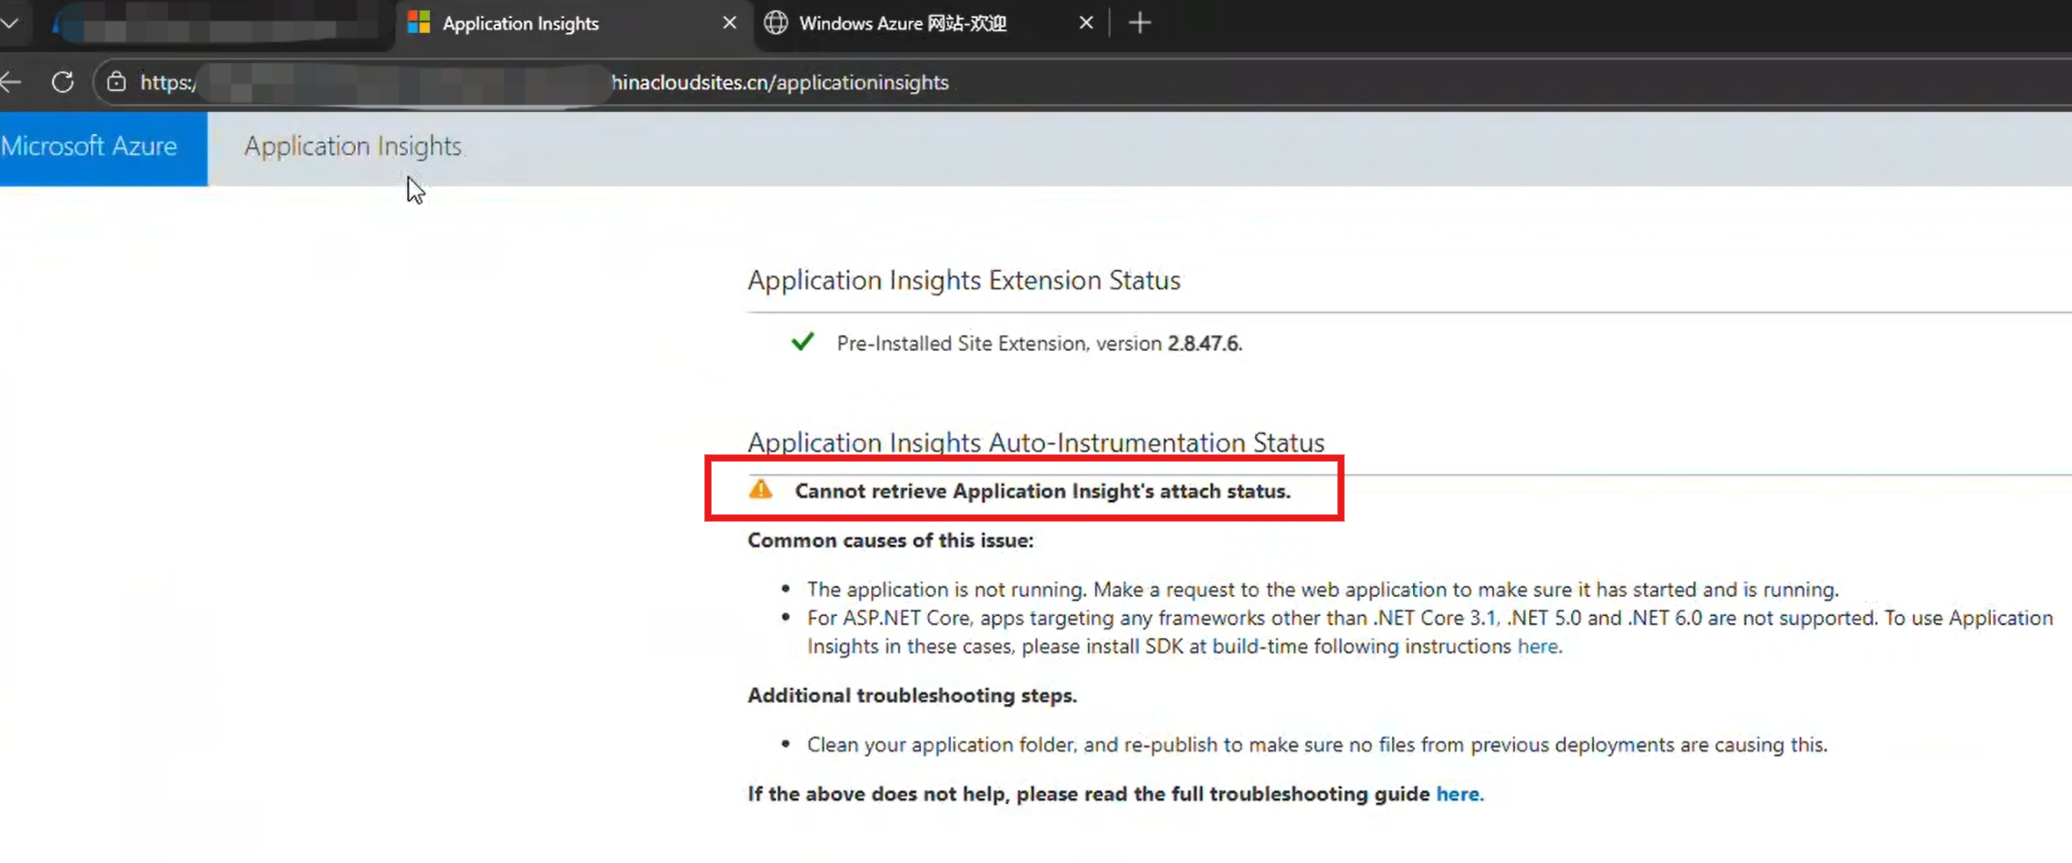This screenshot has height=863, width=2072.
Task: Switch to the Windows Azure 网站-欢迎 tab
Action: point(930,23)
